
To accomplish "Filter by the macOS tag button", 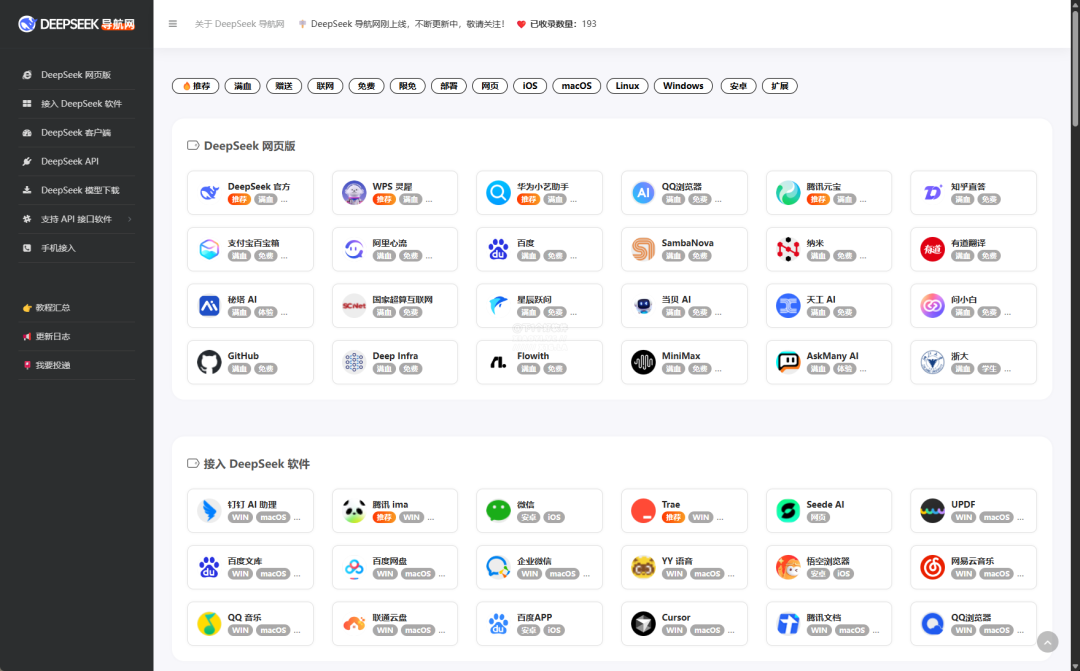I will click(x=577, y=86).
